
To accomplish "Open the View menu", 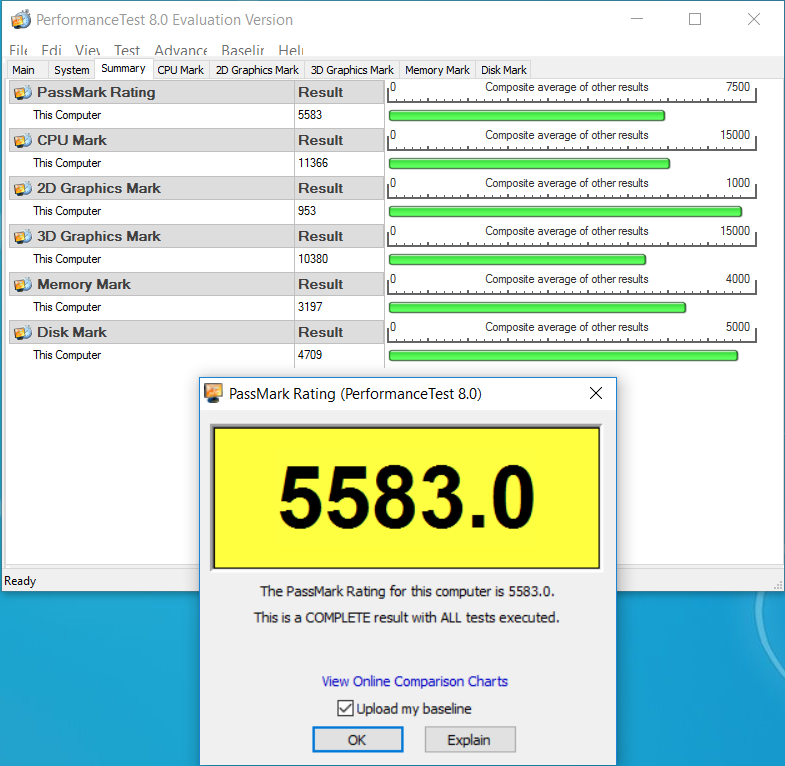I will point(88,50).
